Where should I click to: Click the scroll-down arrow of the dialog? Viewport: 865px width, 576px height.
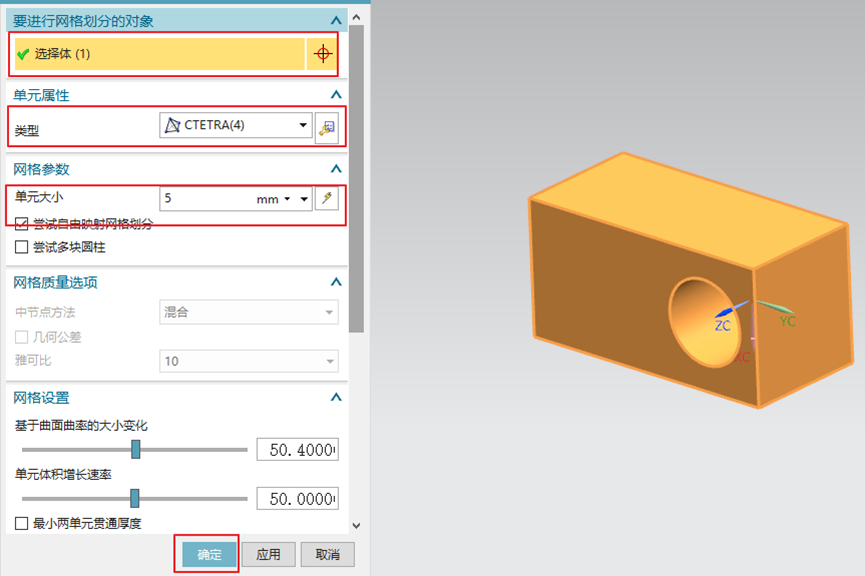point(356,524)
